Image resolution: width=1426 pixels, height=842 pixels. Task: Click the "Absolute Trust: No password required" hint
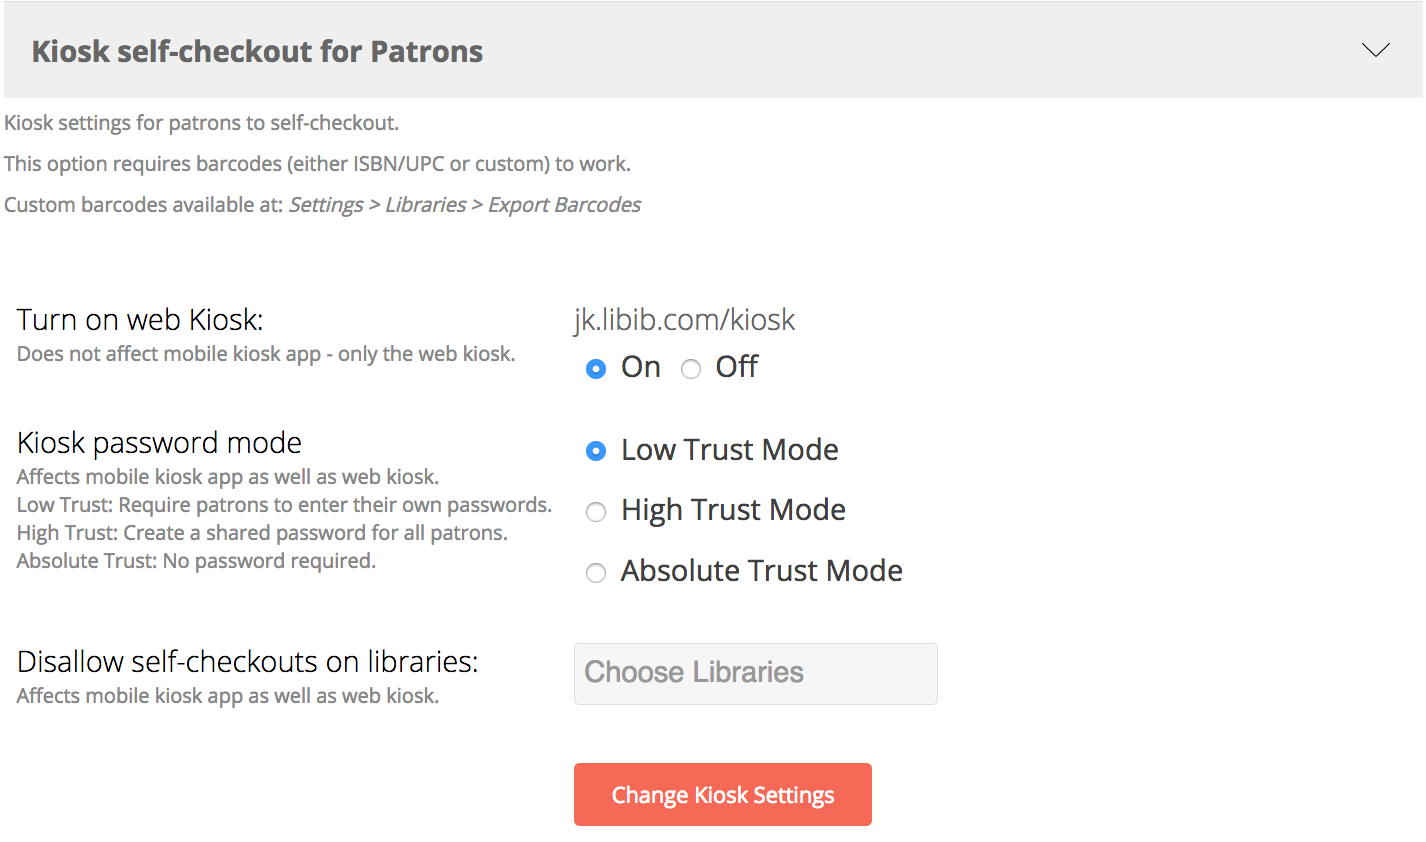196,561
